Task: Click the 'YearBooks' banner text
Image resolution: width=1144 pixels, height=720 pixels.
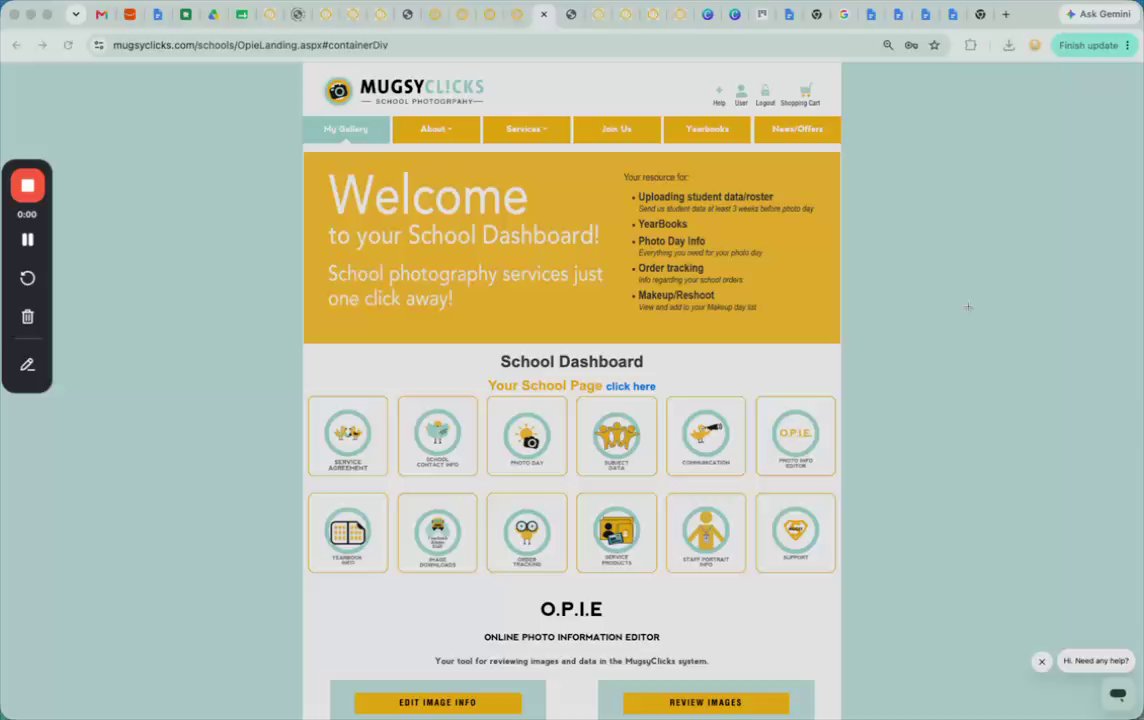Action: tap(662, 224)
